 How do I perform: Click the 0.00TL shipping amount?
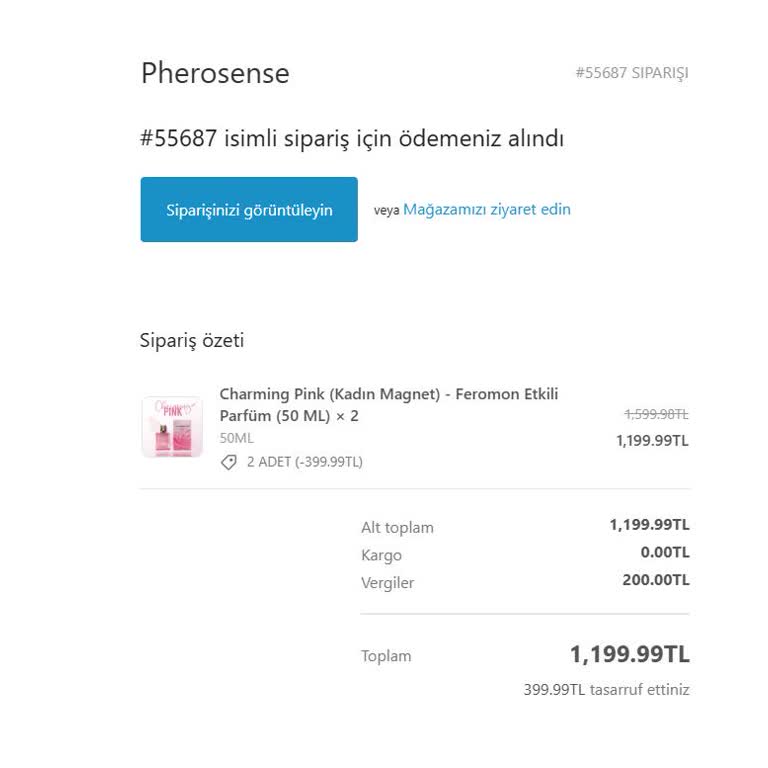click(x=665, y=552)
